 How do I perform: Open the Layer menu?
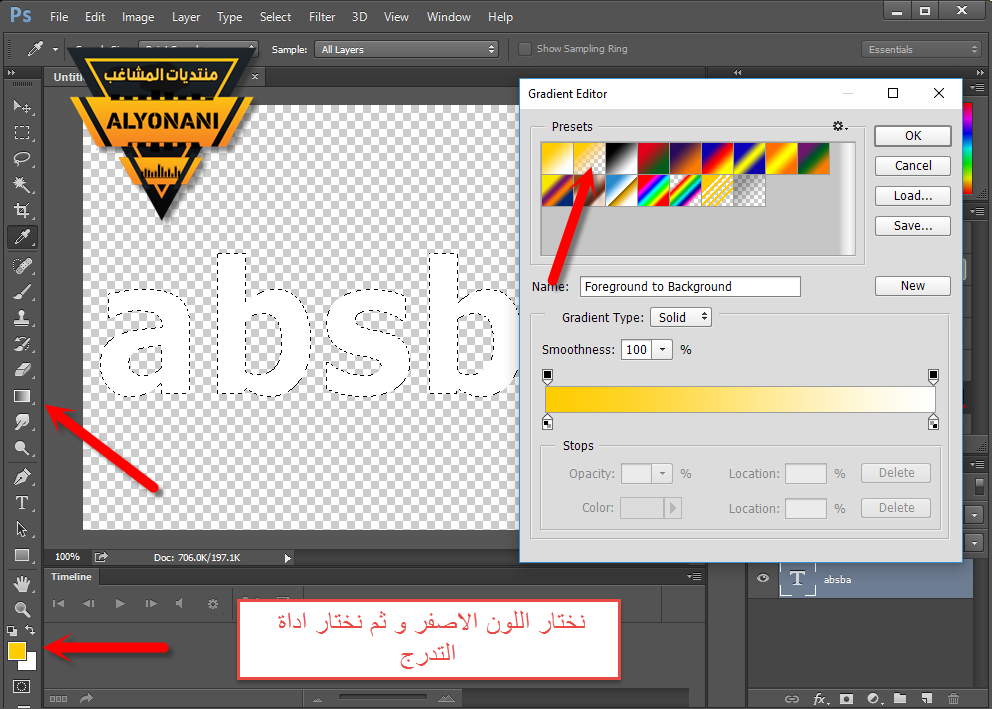pyautogui.click(x=186, y=17)
